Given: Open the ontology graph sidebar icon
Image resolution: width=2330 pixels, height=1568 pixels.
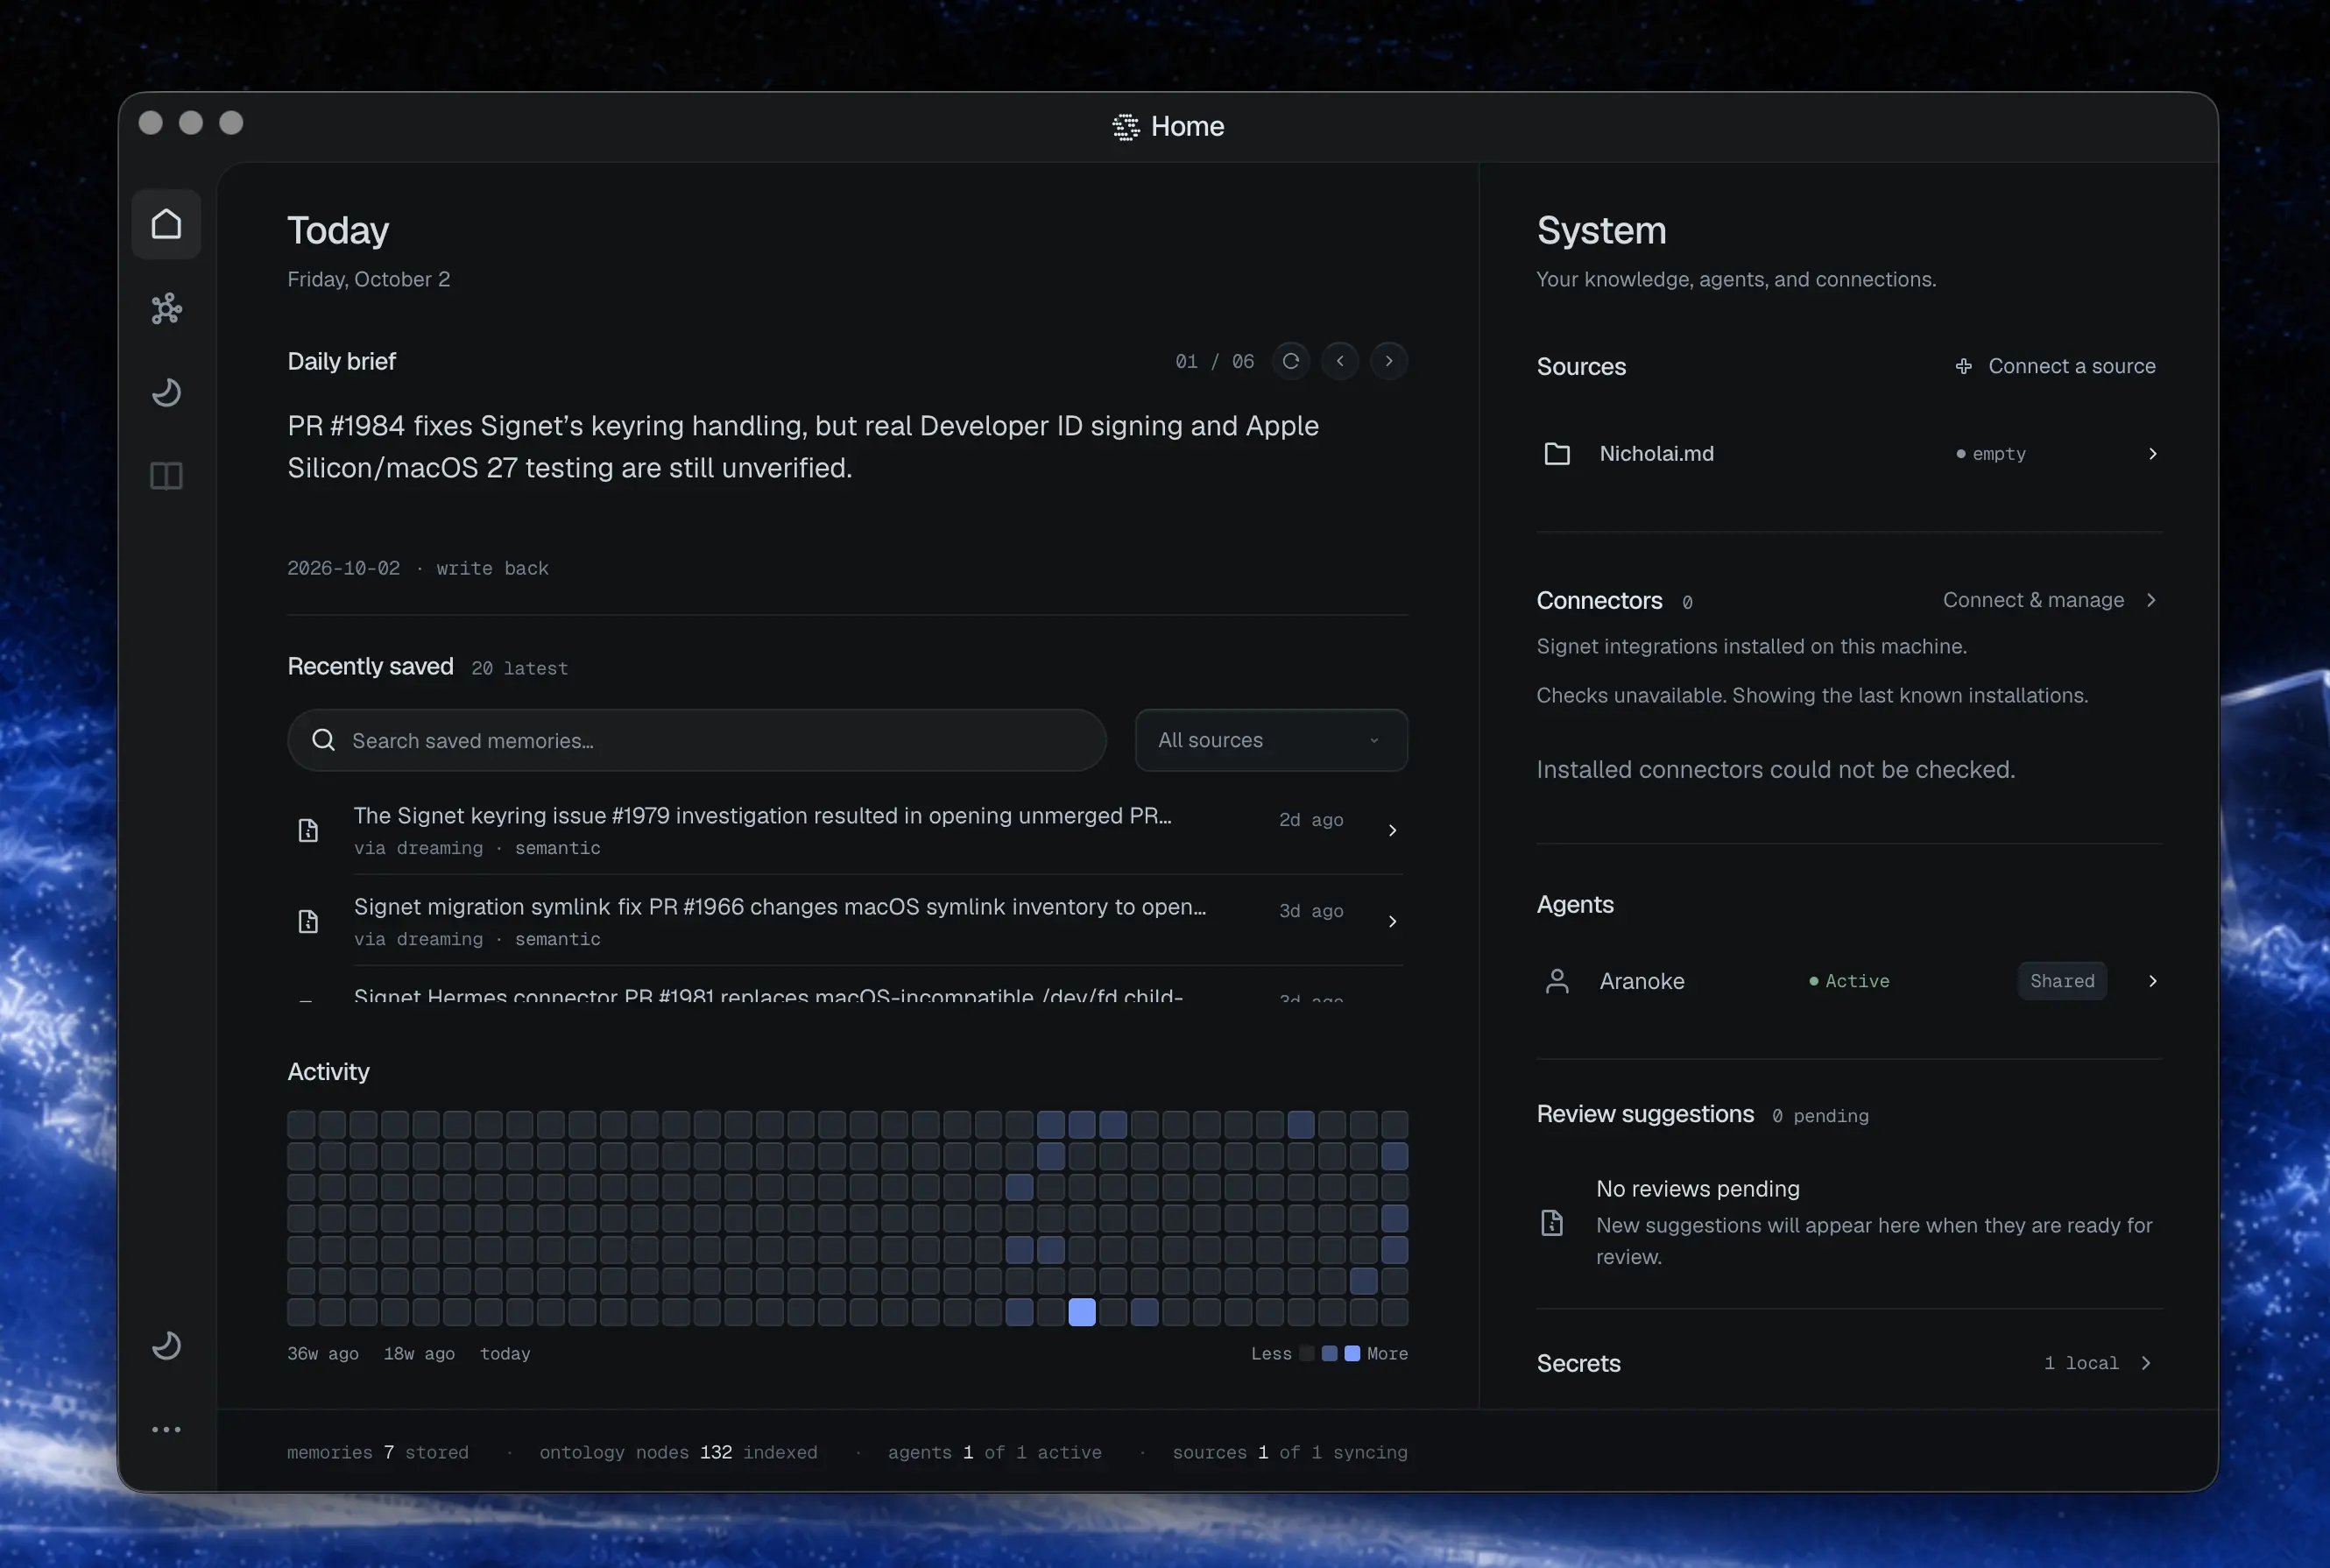Looking at the screenshot, I should pos(166,308).
